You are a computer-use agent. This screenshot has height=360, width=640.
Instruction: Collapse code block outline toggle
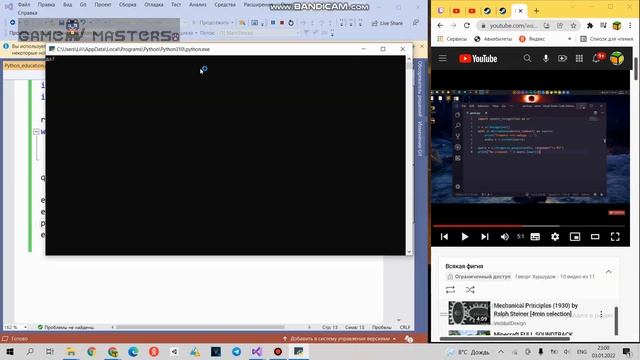(x=36, y=131)
